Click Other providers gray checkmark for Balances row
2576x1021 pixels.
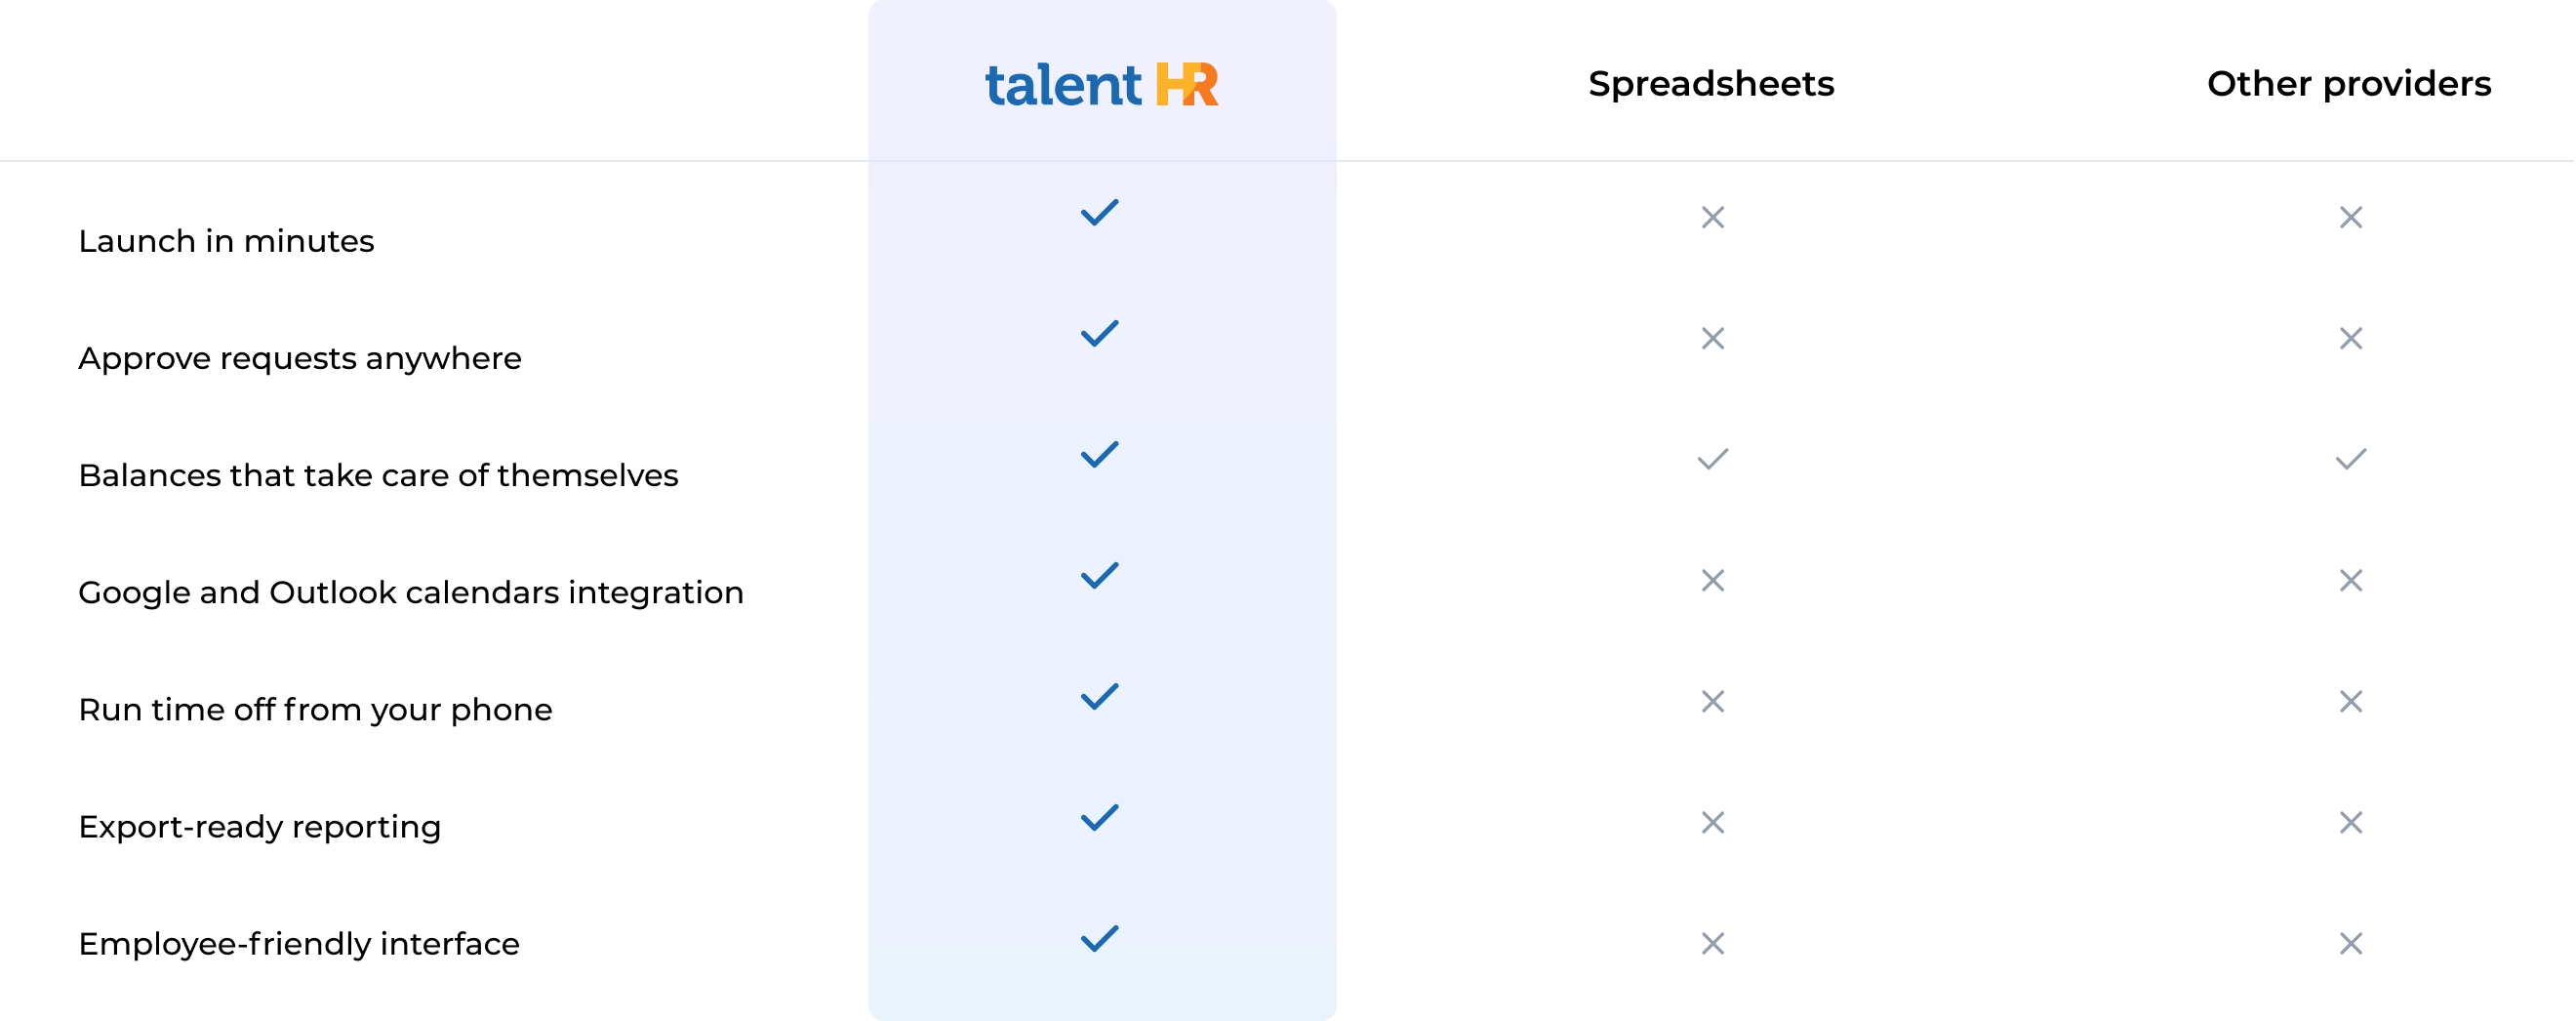(x=2350, y=459)
